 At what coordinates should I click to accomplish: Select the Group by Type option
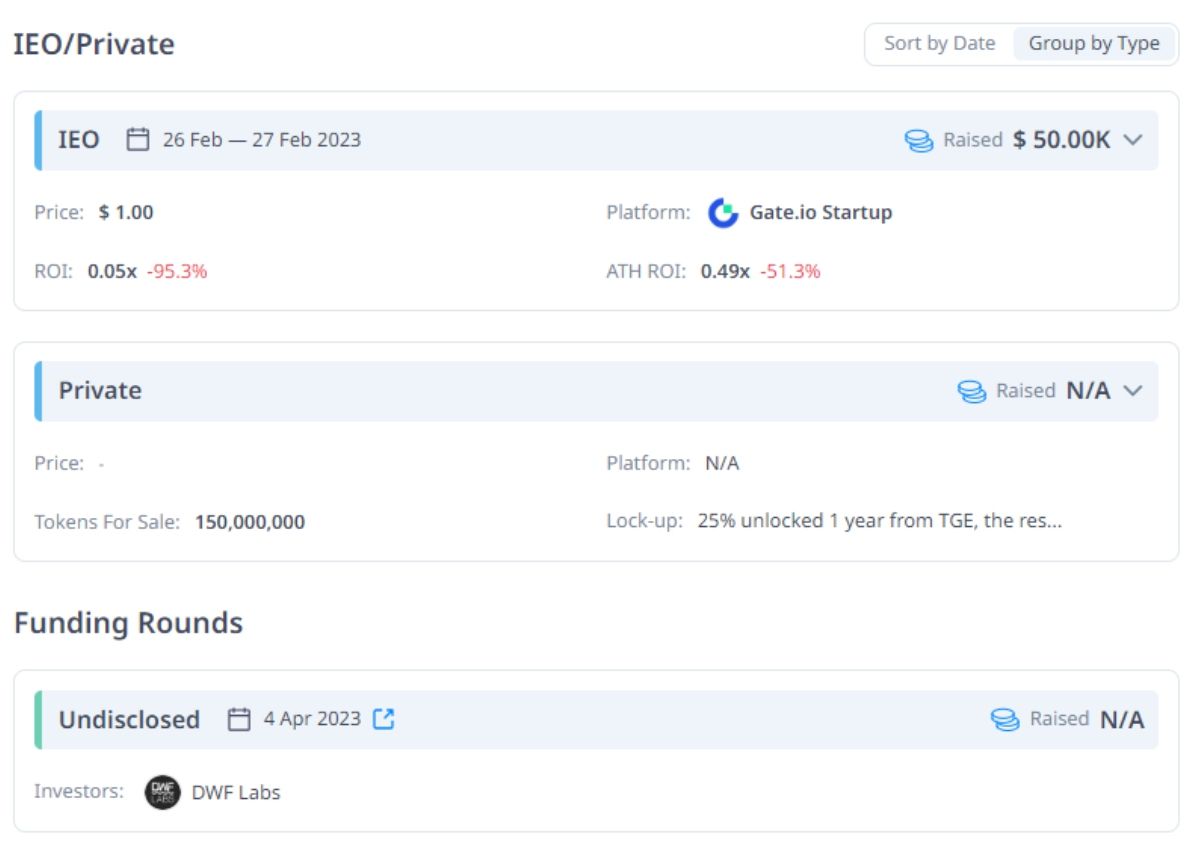pyautogui.click(x=1094, y=44)
